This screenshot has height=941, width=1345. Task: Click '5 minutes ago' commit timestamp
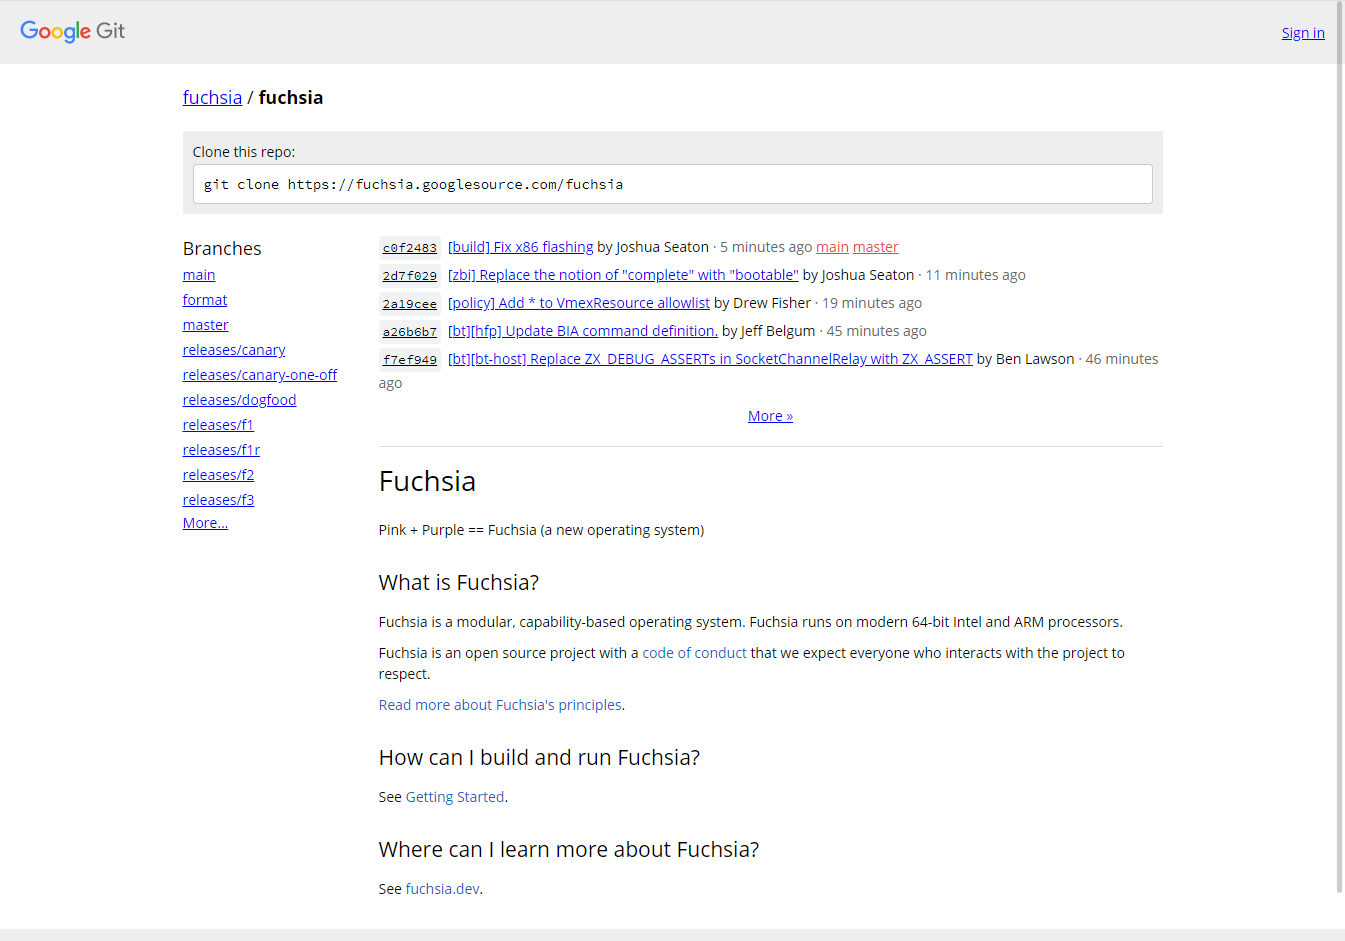(x=766, y=247)
